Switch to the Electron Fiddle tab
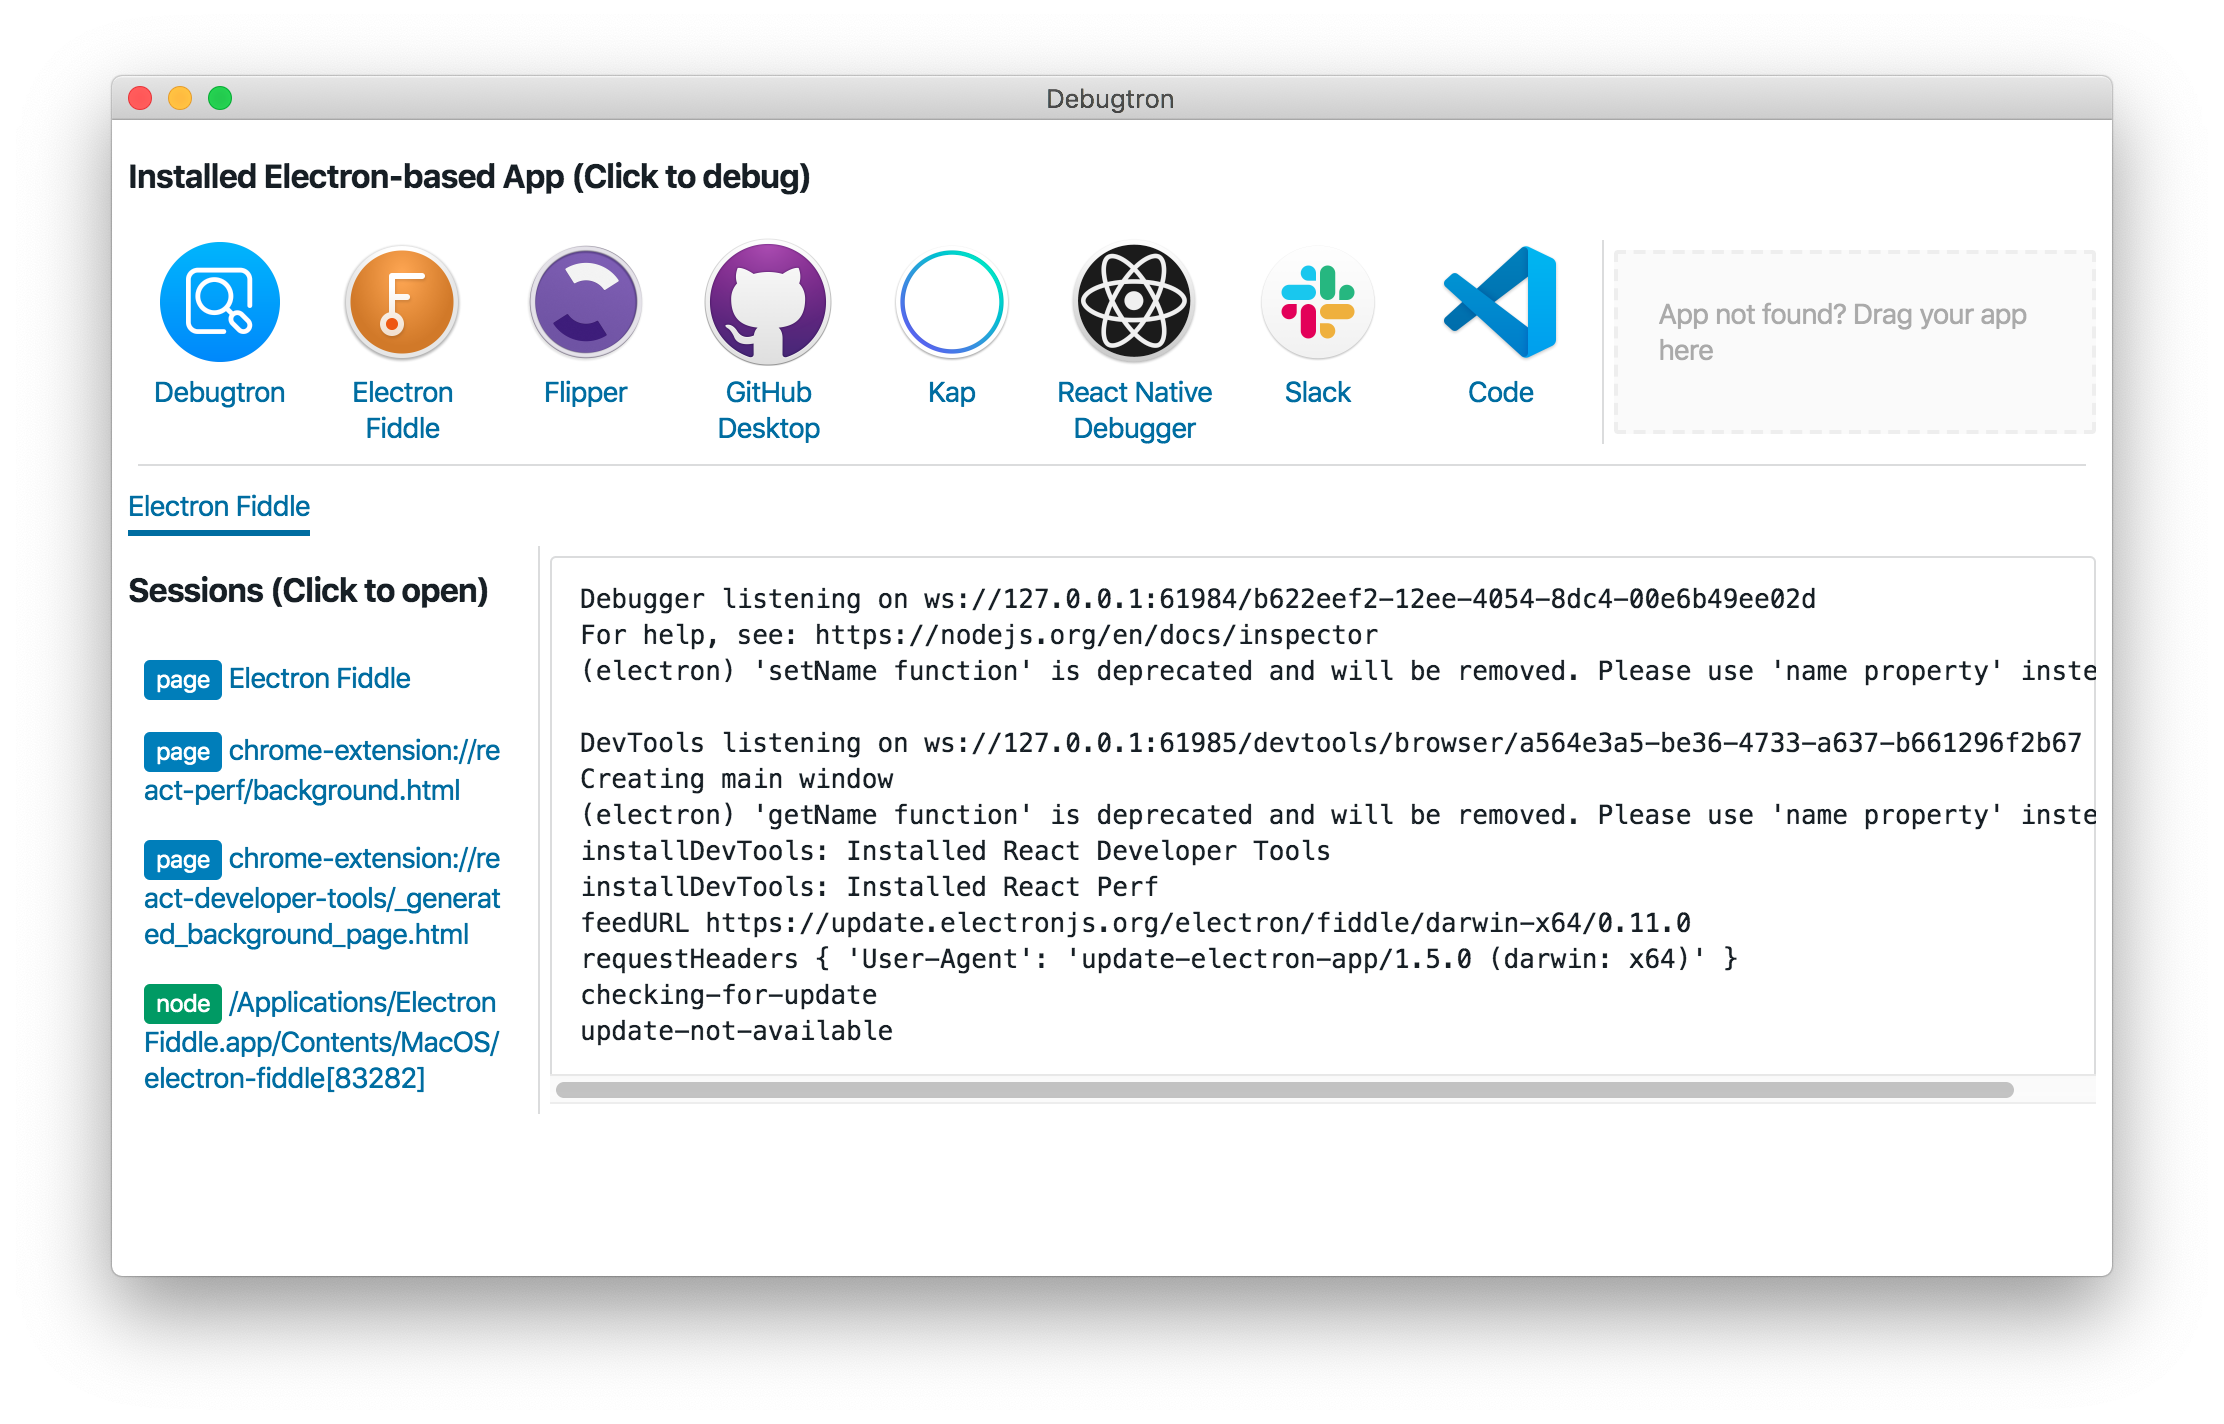The width and height of the screenshot is (2224, 1424). pos(219,507)
